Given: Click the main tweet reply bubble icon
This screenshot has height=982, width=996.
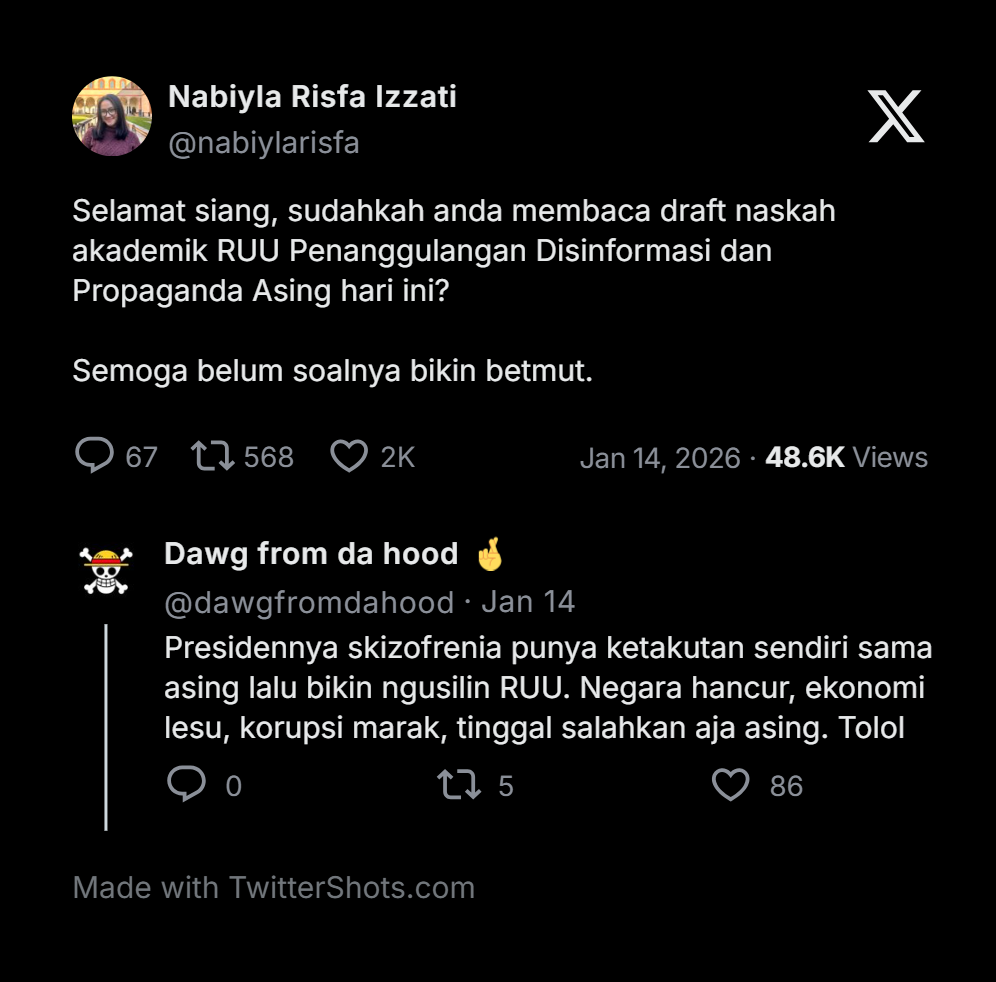Looking at the screenshot, I should coord(95,456).
